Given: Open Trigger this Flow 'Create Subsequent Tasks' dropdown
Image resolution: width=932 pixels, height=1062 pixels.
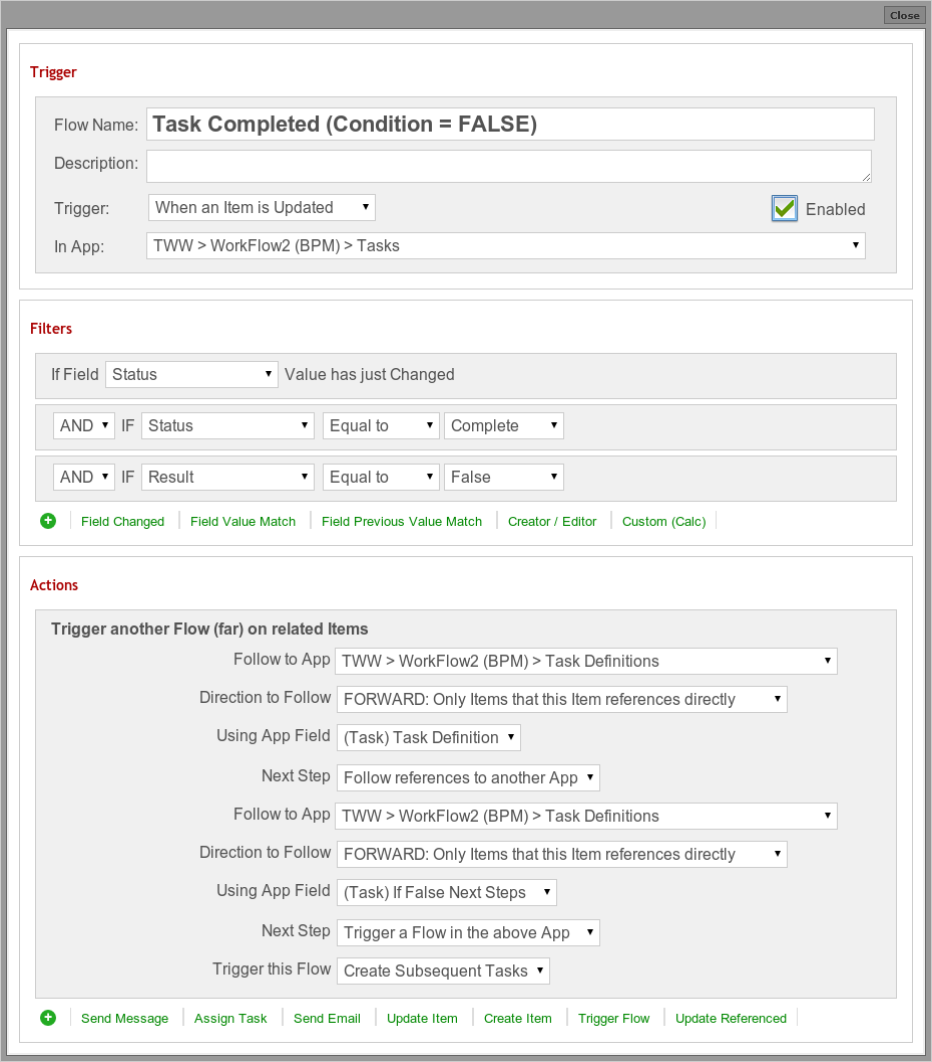Looking at the screenshot, I should 443,971.
